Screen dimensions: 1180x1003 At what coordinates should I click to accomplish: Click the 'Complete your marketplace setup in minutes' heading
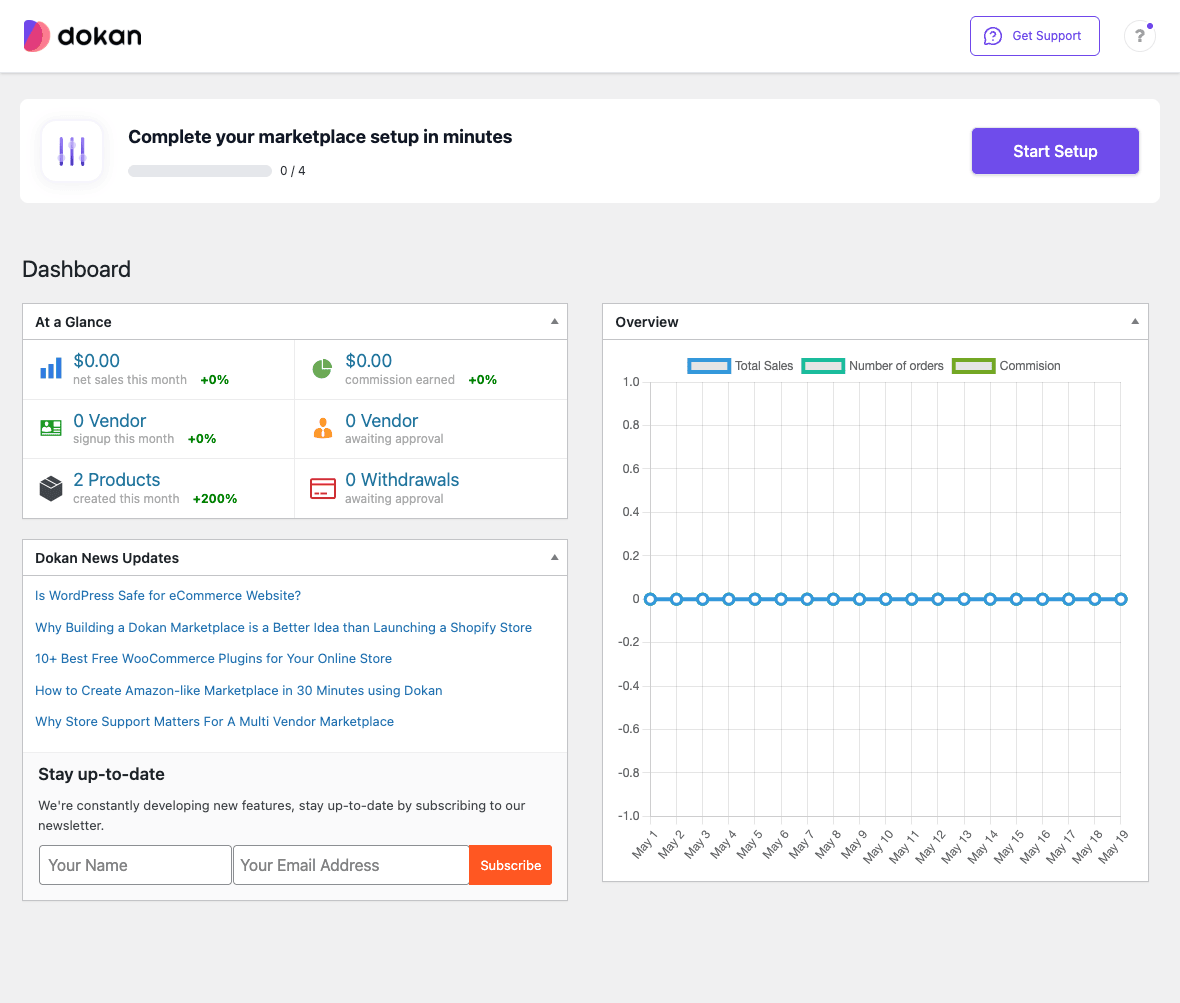(320, 137)
